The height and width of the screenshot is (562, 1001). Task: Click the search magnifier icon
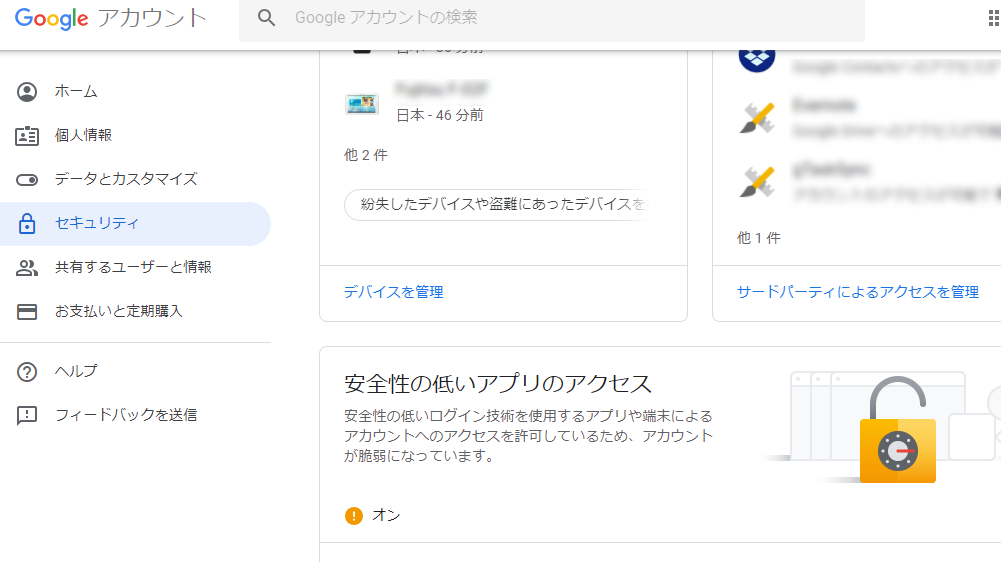266,18
